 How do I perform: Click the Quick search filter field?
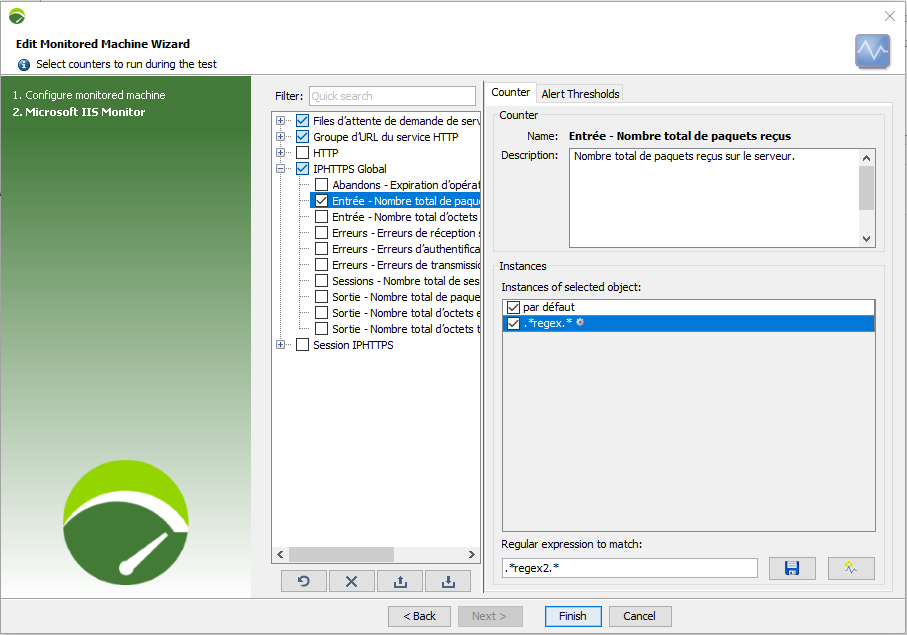[392, 96]
